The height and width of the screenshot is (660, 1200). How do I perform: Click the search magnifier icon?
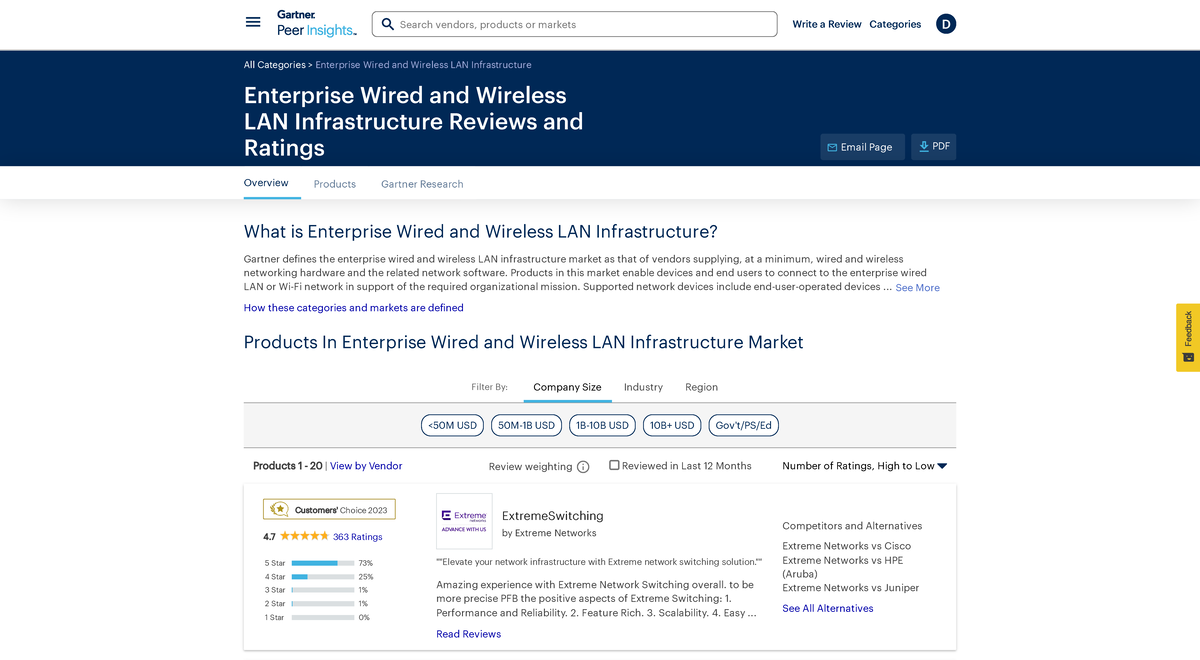(x=387, y=23)
